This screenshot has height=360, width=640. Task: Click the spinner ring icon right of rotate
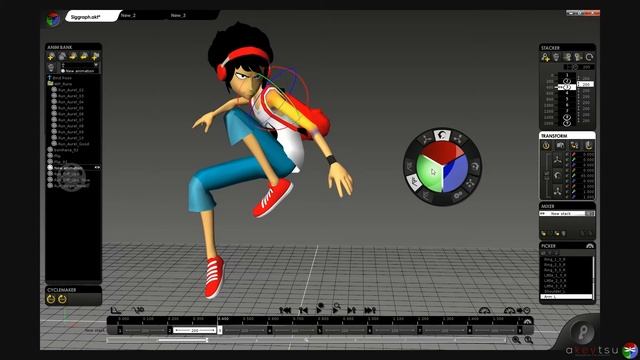pyautogui.click(x=458, y=139)
